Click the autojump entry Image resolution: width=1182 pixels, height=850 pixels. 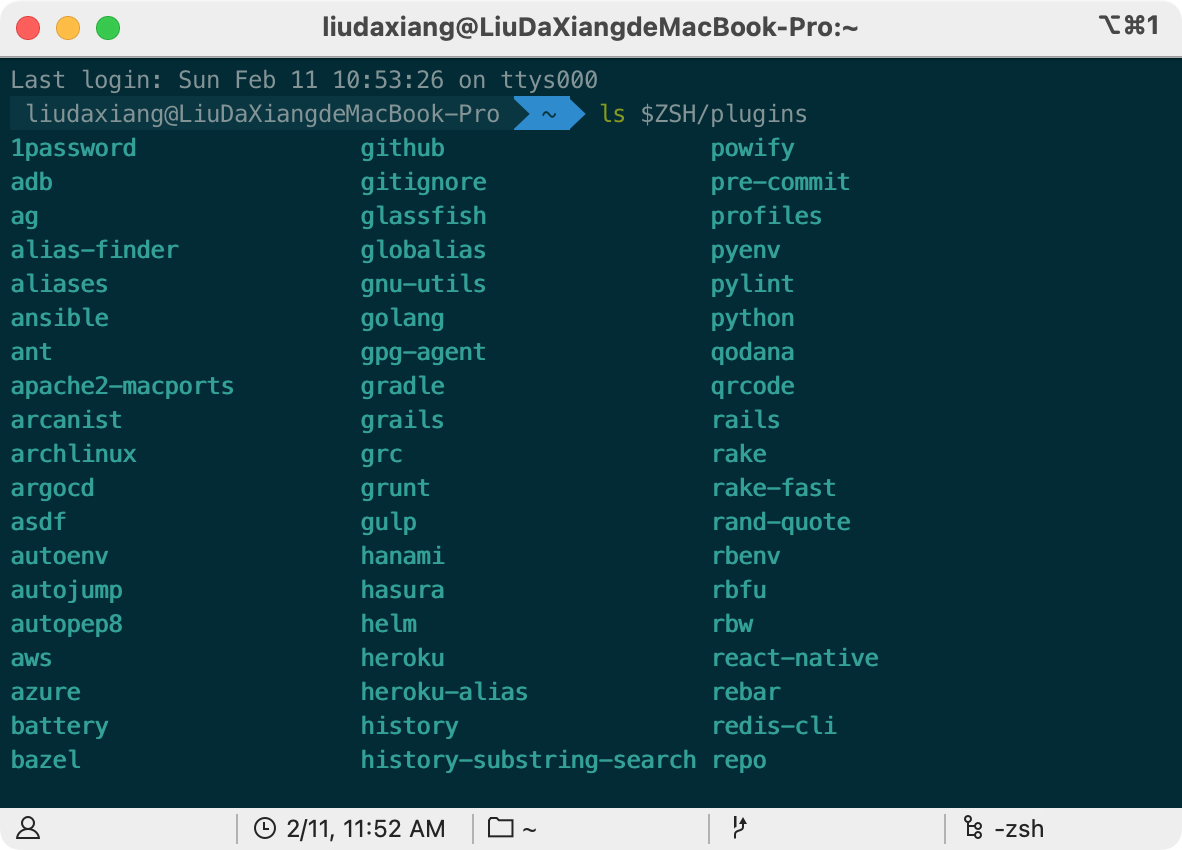[66, 591]
